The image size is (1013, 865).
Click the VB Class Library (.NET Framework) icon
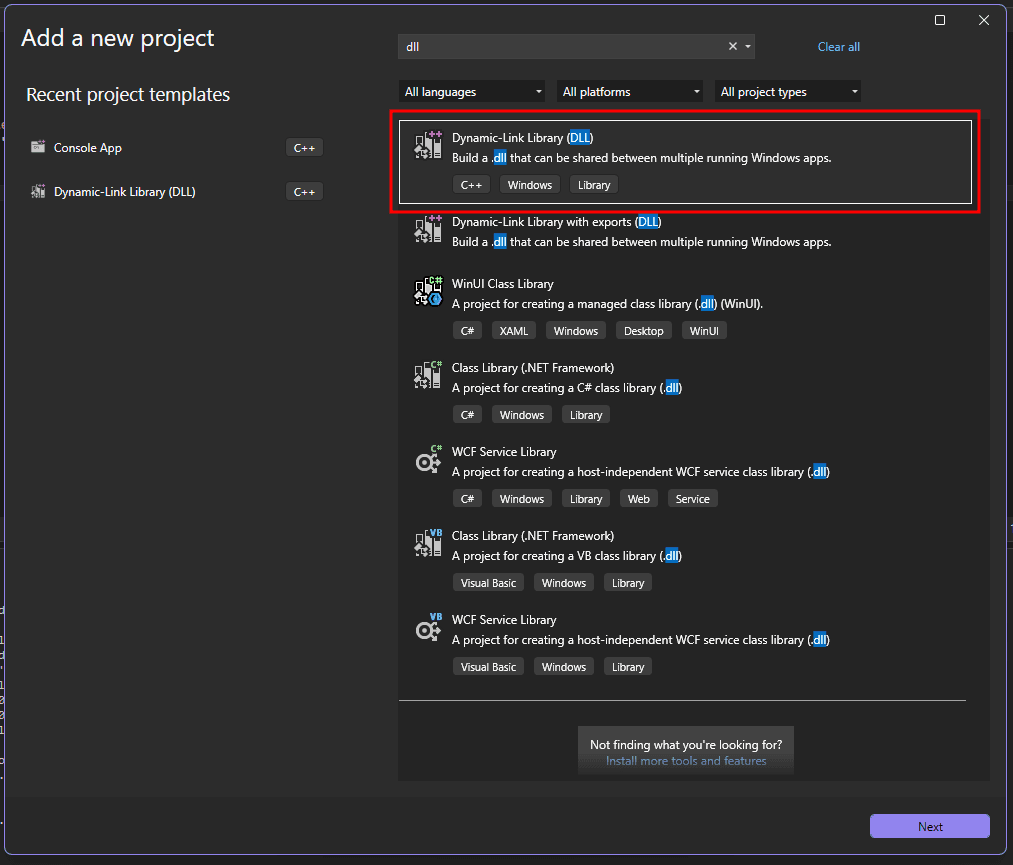(x=428, y=544)
